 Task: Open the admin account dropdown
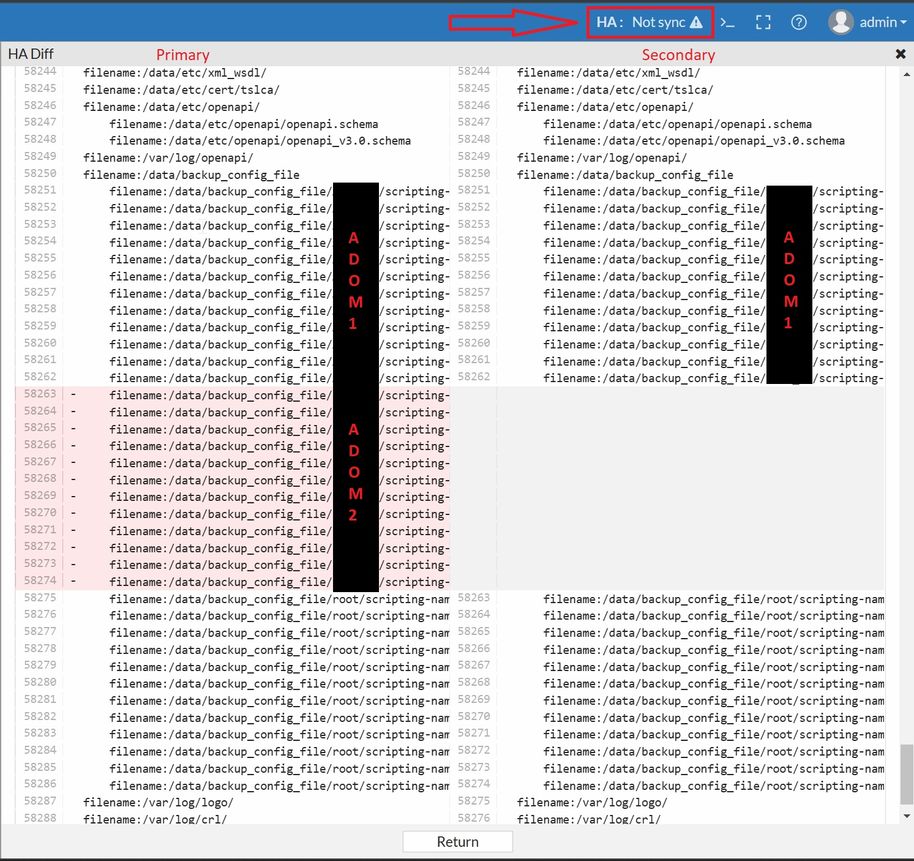click(883, 23)
